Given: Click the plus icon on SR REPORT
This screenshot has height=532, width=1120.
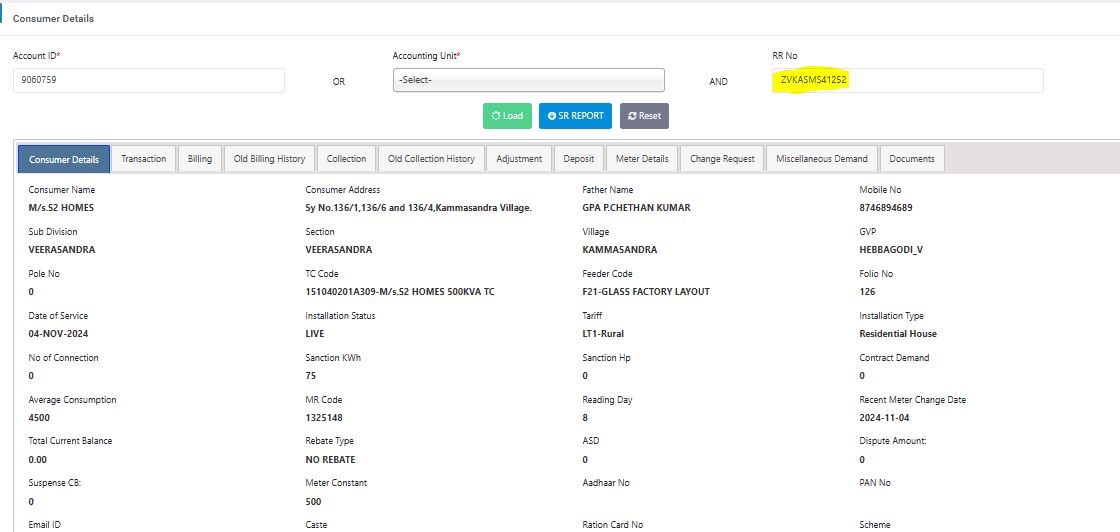Looking at the screenshot, I should 551,116.
